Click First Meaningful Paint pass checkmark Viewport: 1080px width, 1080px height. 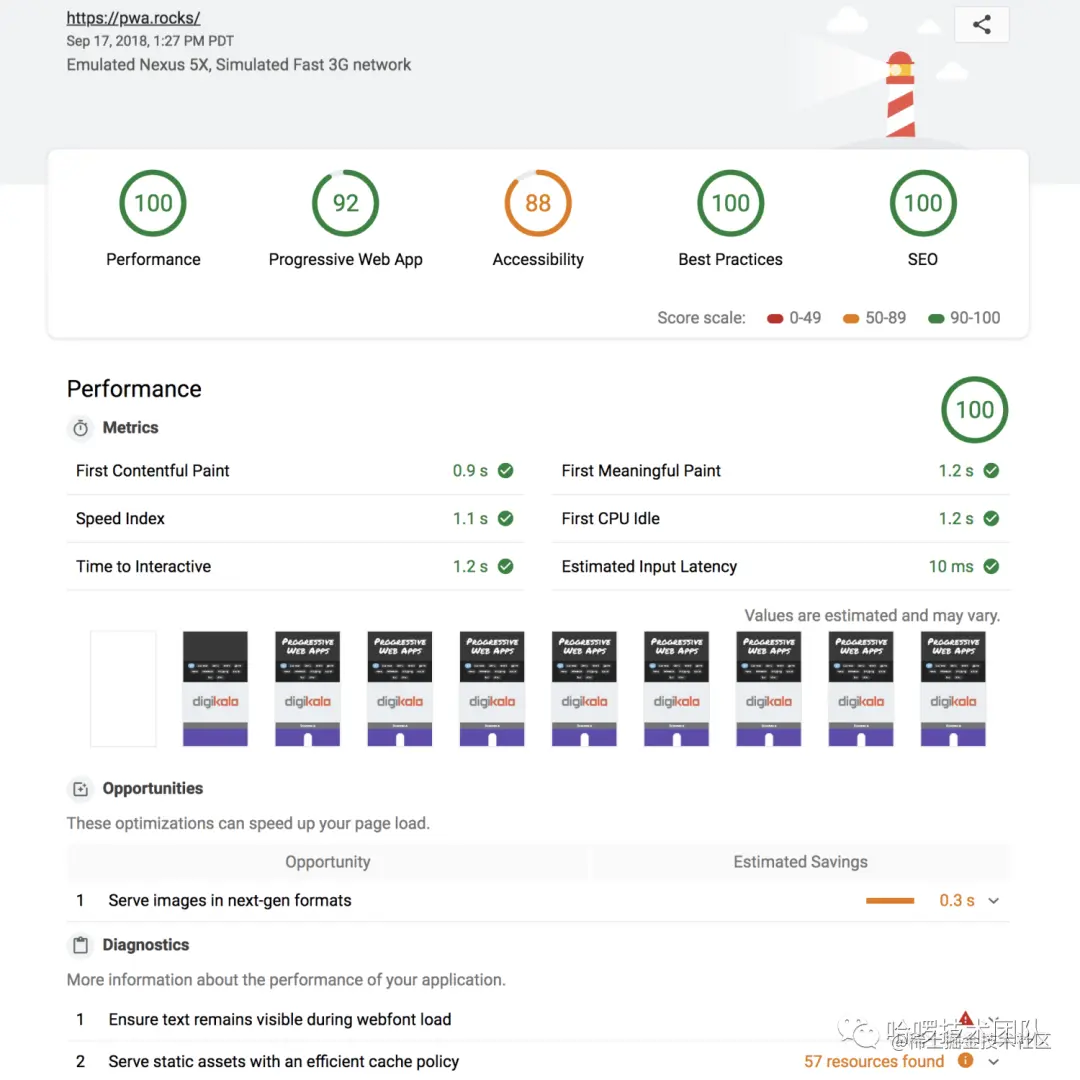click(x=991, y=471)
